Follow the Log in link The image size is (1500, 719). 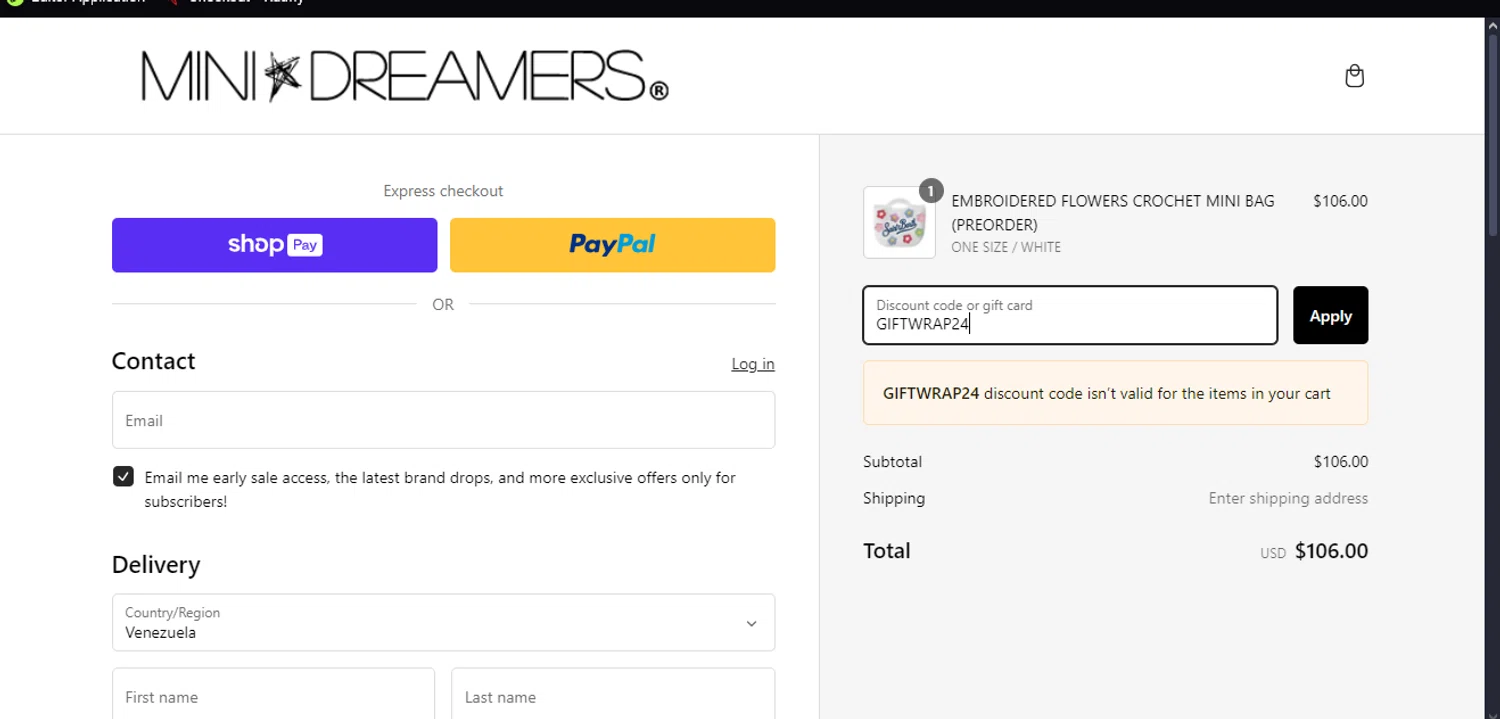[x=753, y=364]
